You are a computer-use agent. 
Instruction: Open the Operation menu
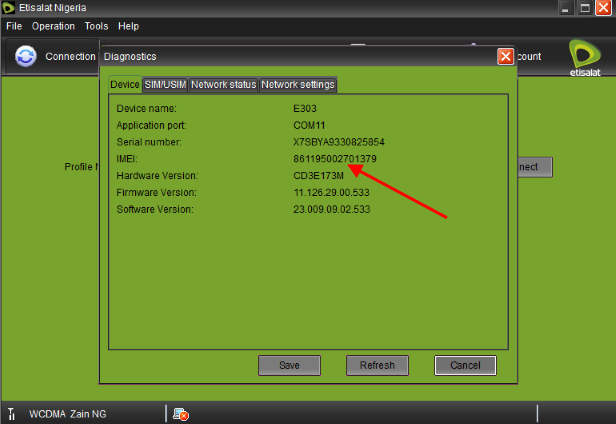[x=53, y=26]
